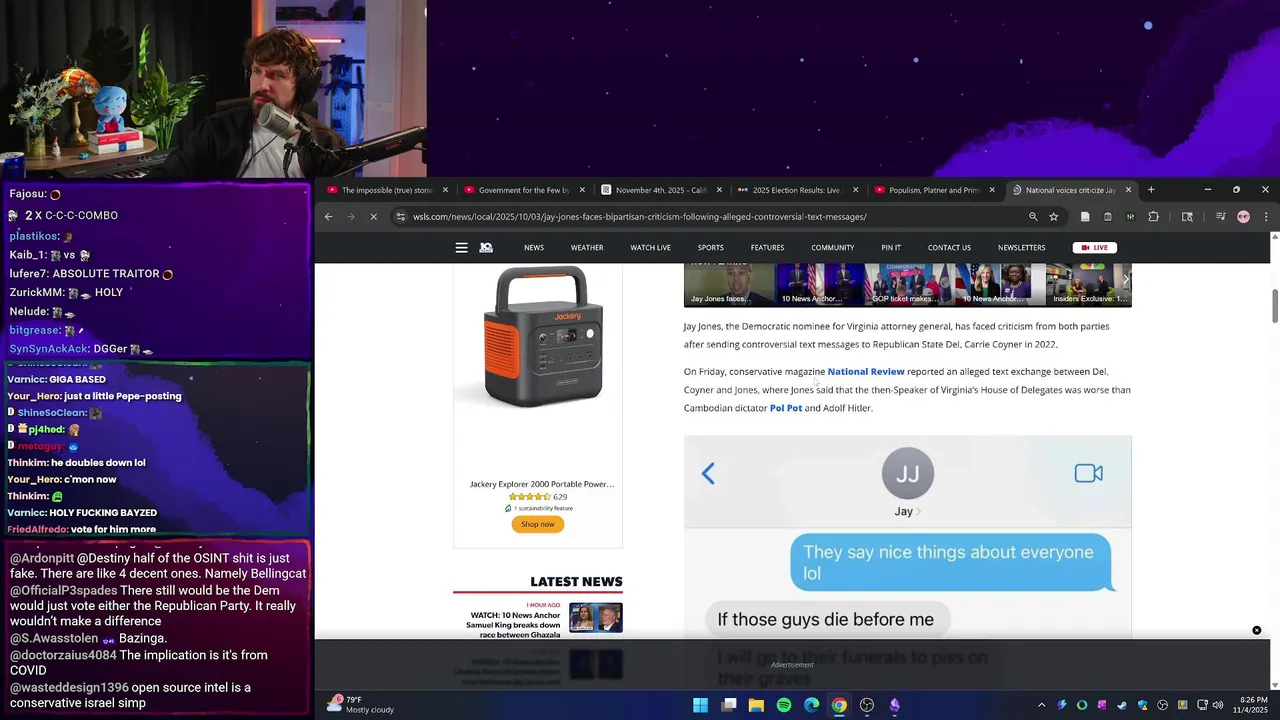The height and width of the screenshot is (720, 1280).
Task: Open the COMMUNITY menu item
Action: coord(833,247)
